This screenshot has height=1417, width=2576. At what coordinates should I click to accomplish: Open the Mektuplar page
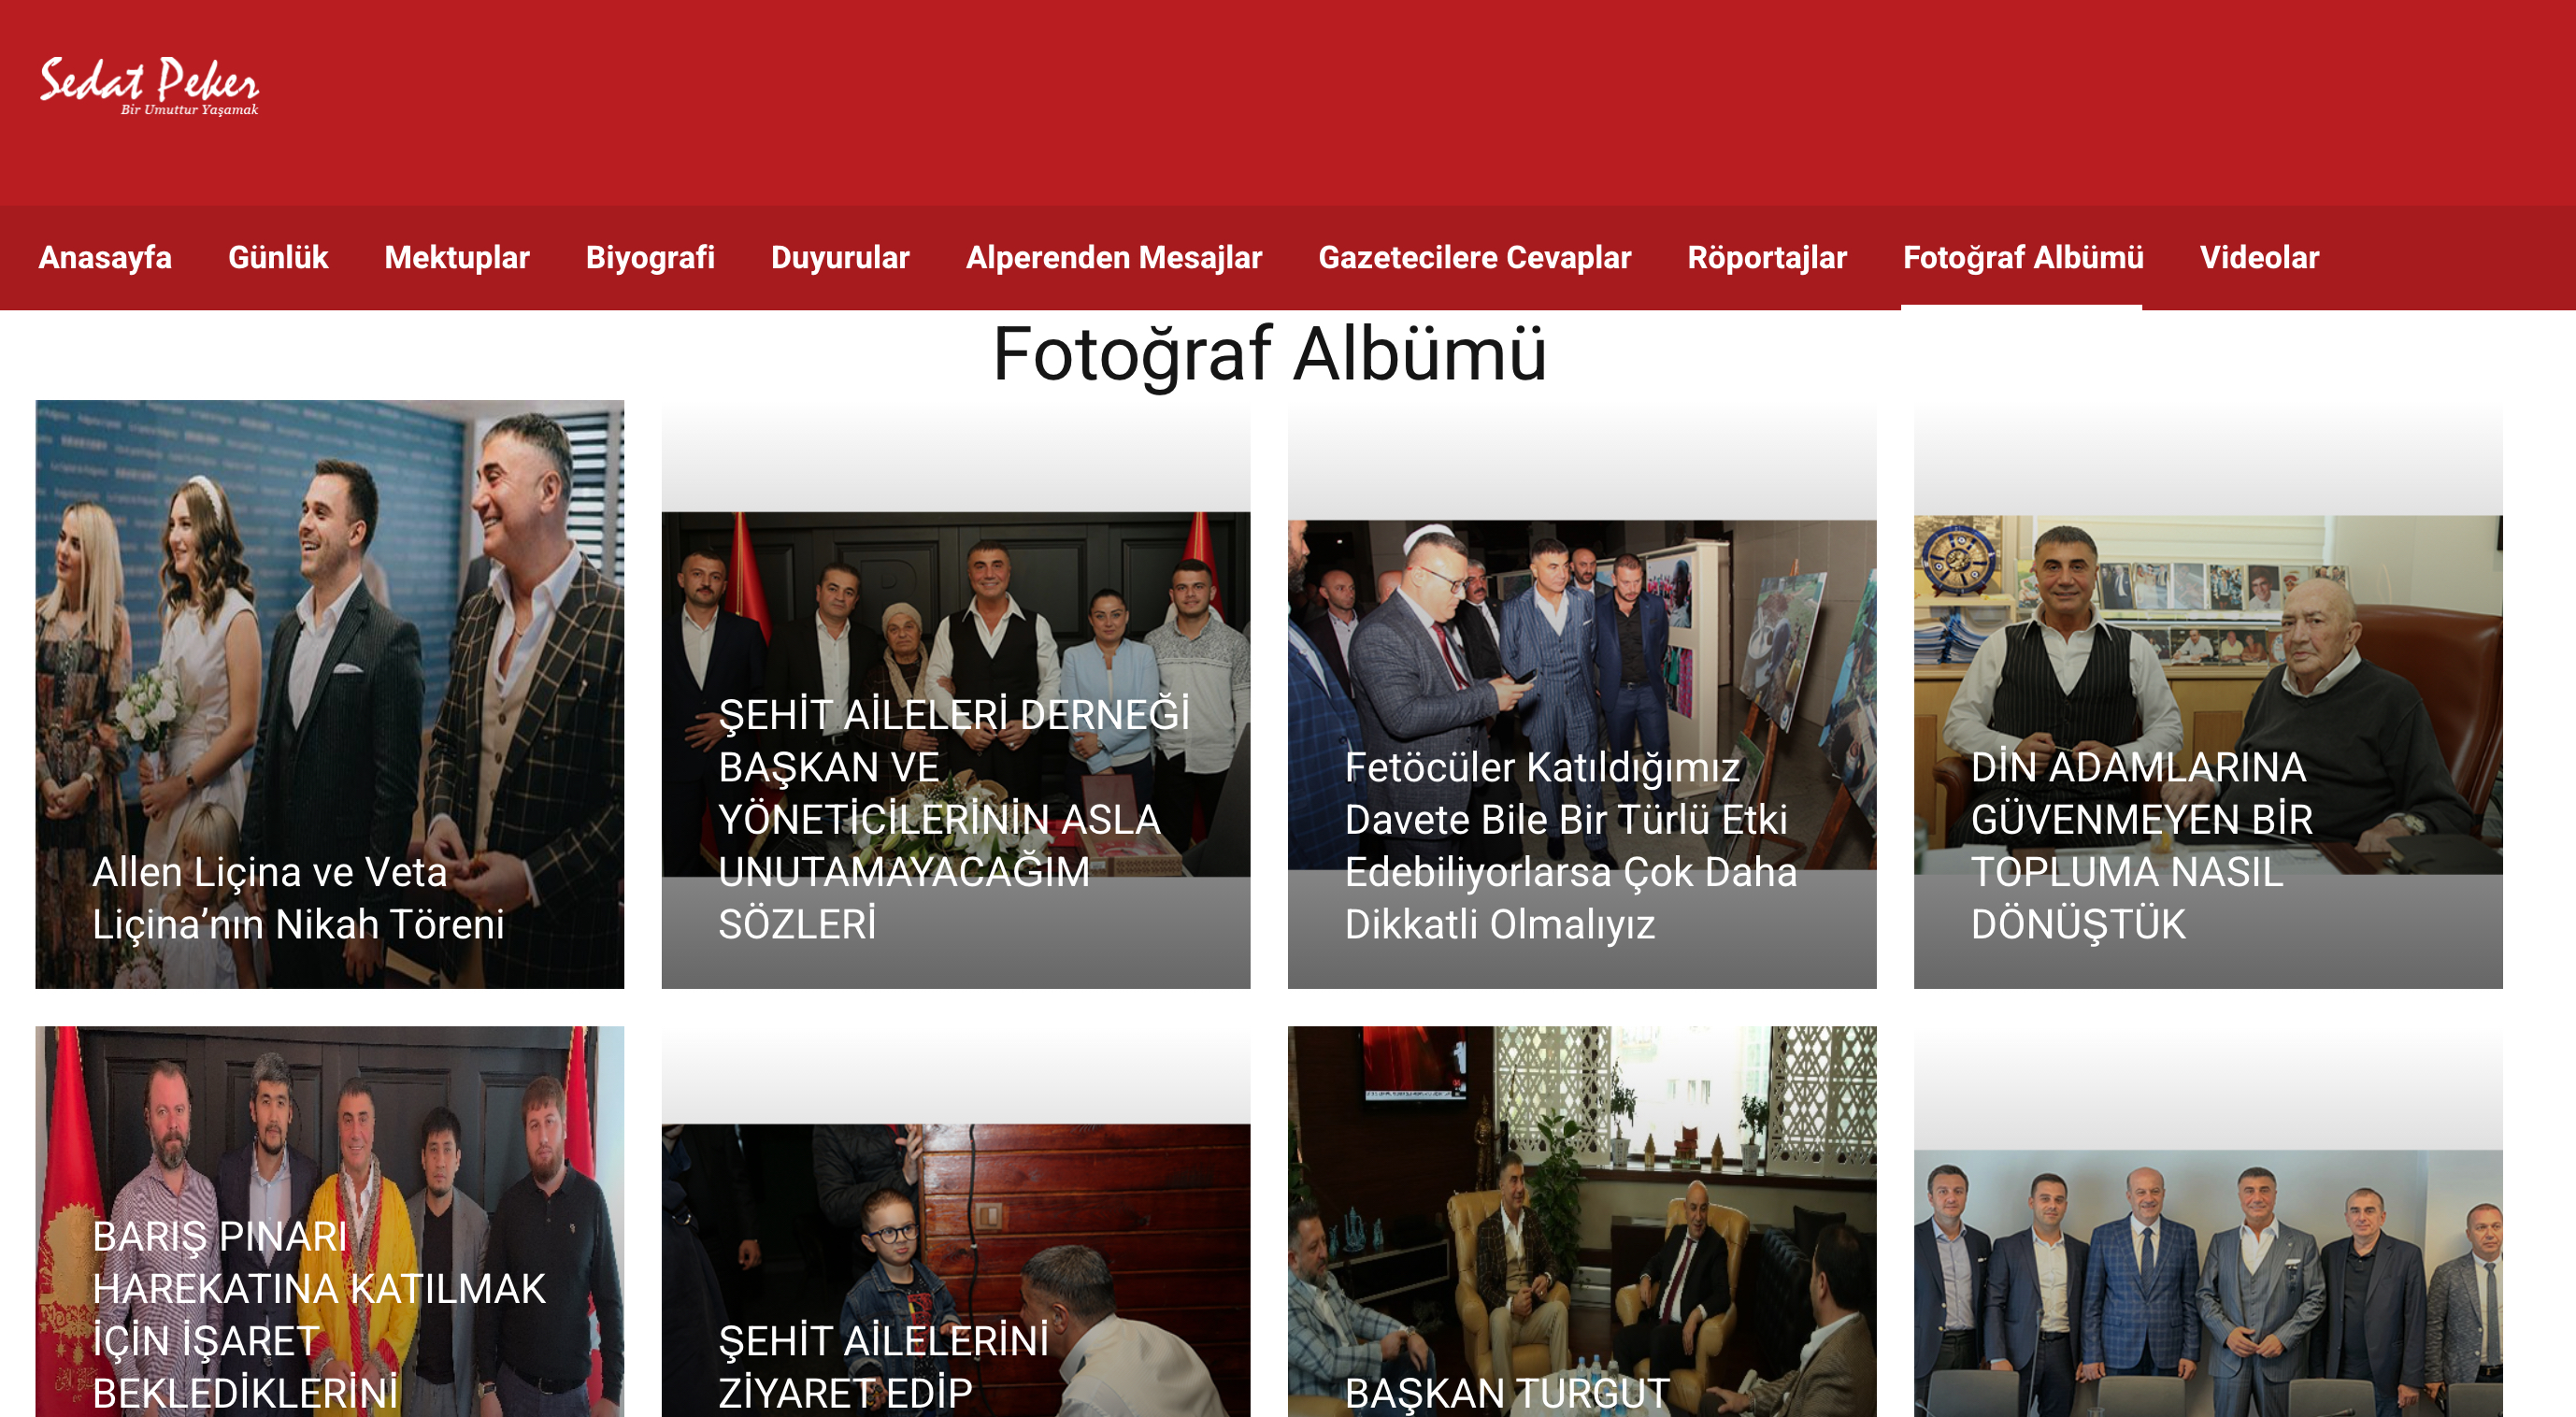coord(456,258)
